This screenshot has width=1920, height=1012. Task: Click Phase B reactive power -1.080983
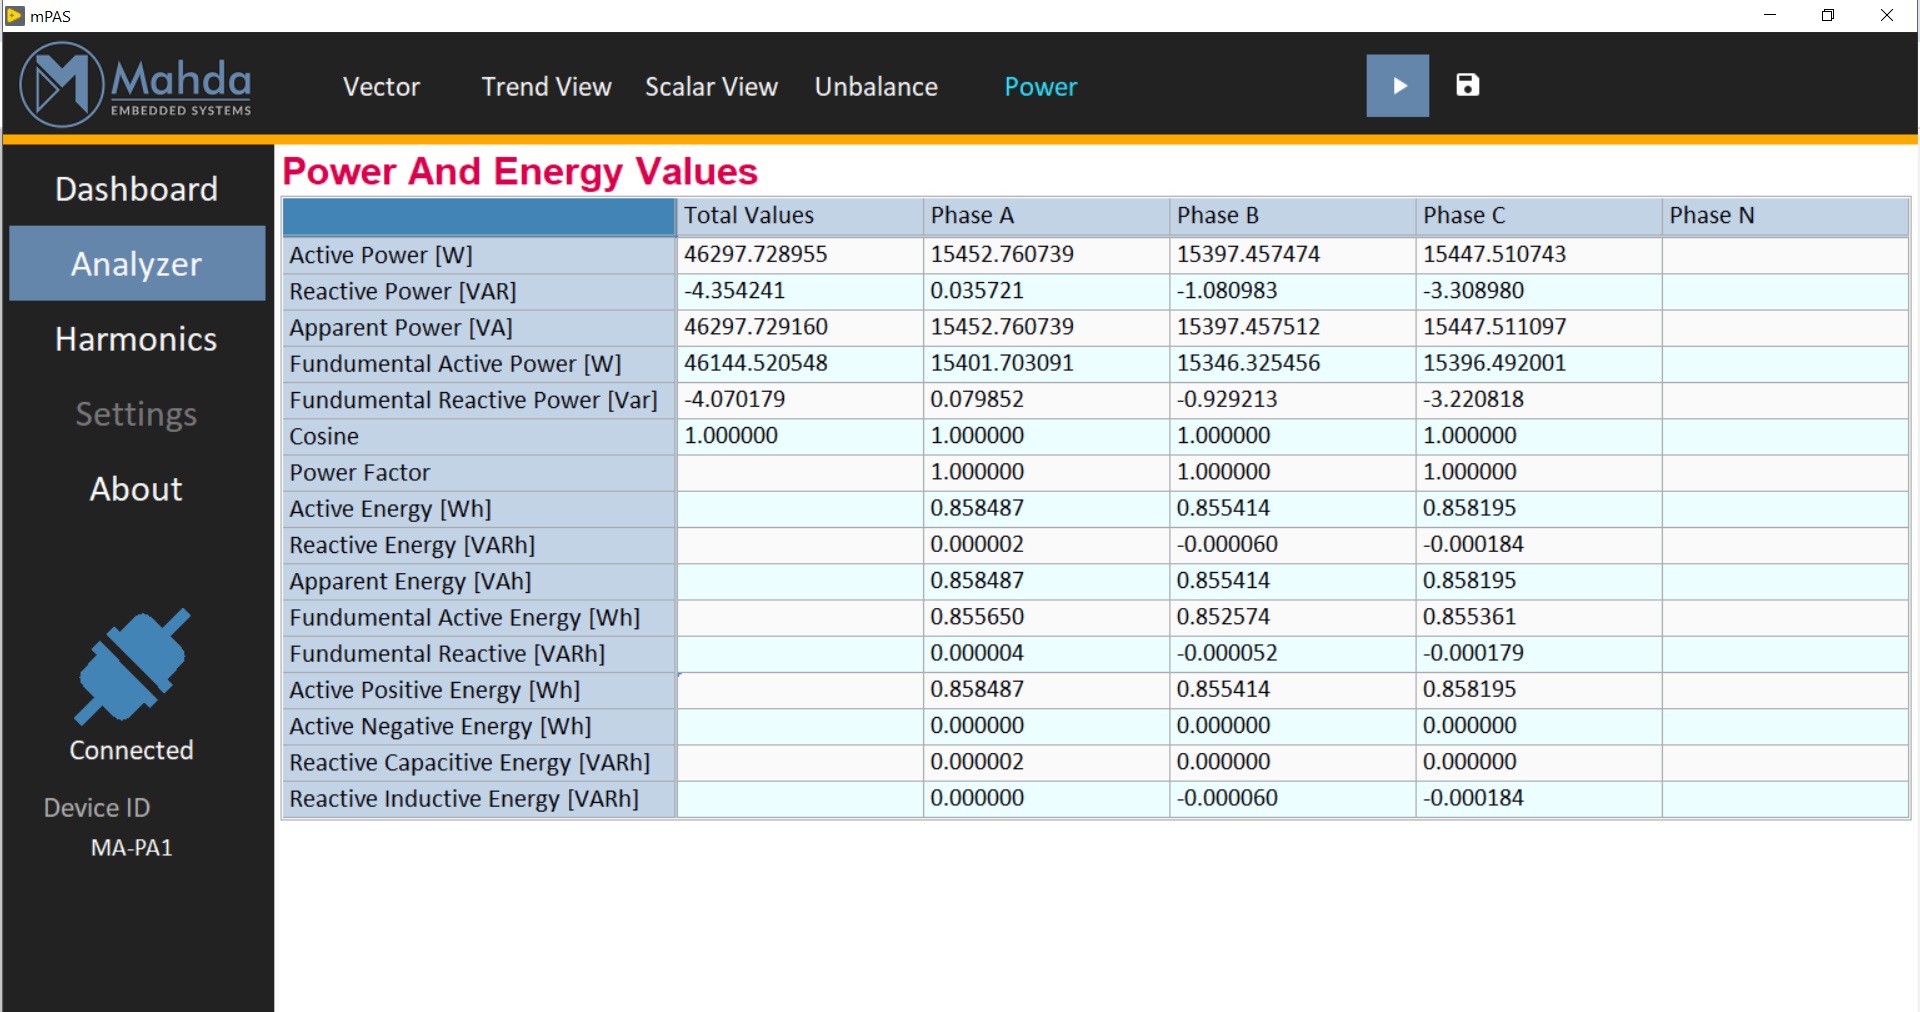(1292, 291)
